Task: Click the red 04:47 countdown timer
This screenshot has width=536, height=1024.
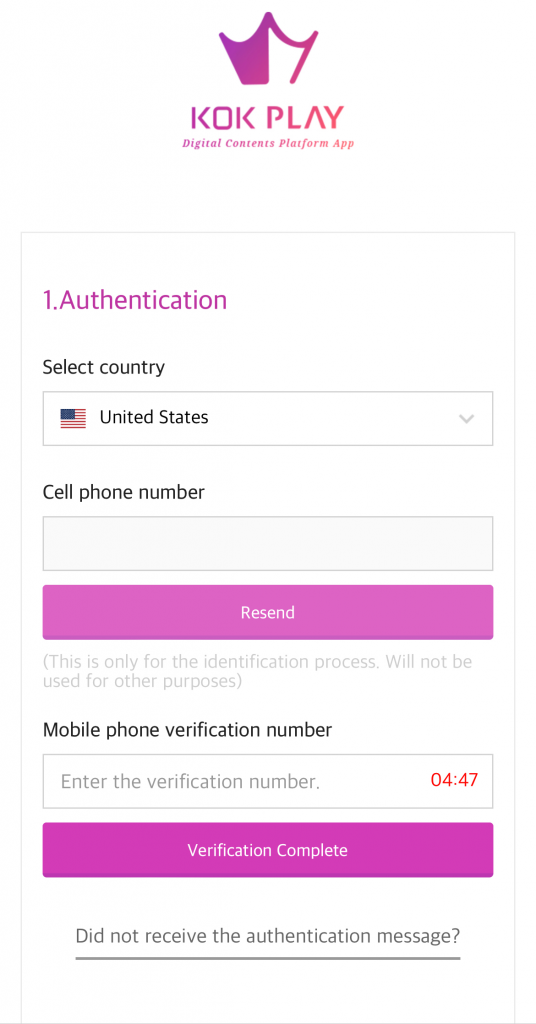Action: tap(454, 780)
